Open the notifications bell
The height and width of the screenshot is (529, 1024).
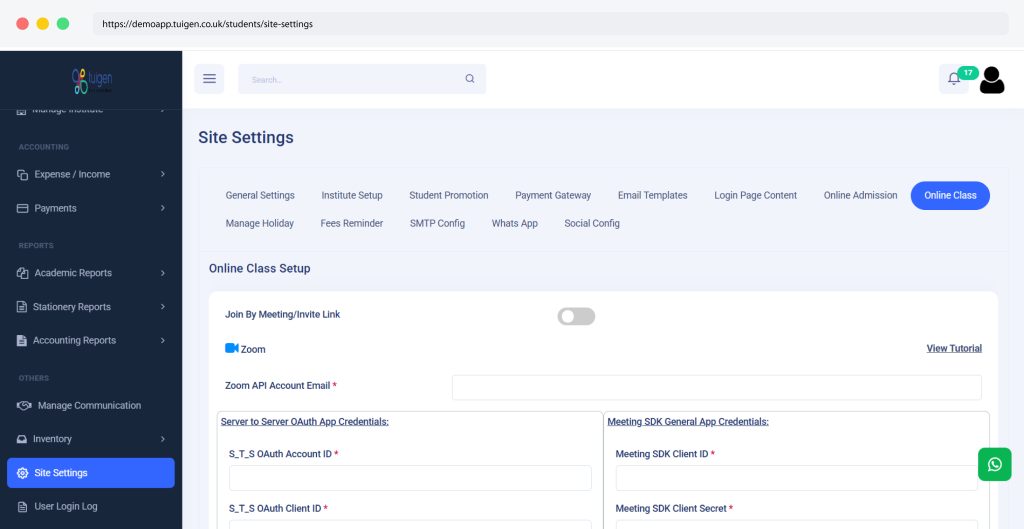(954, 79)
